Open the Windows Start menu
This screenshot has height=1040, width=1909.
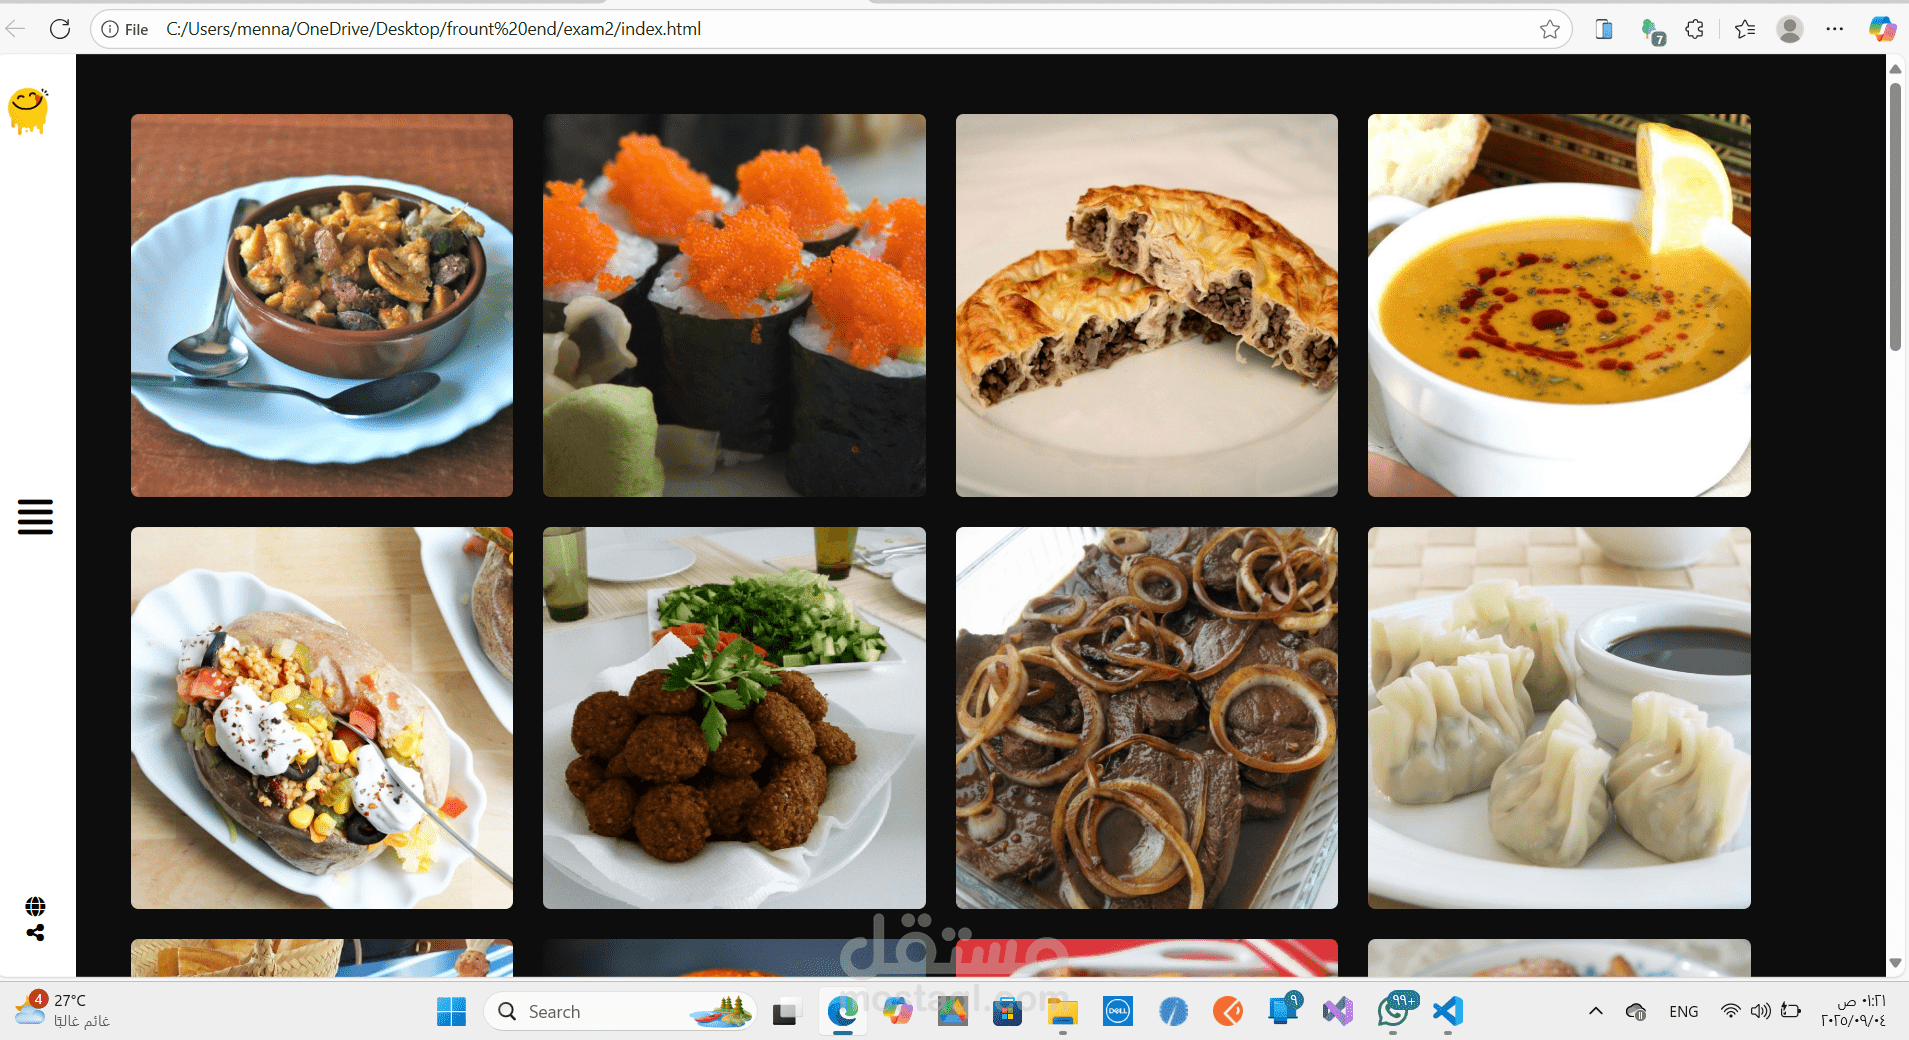(x=451, y=1012)
